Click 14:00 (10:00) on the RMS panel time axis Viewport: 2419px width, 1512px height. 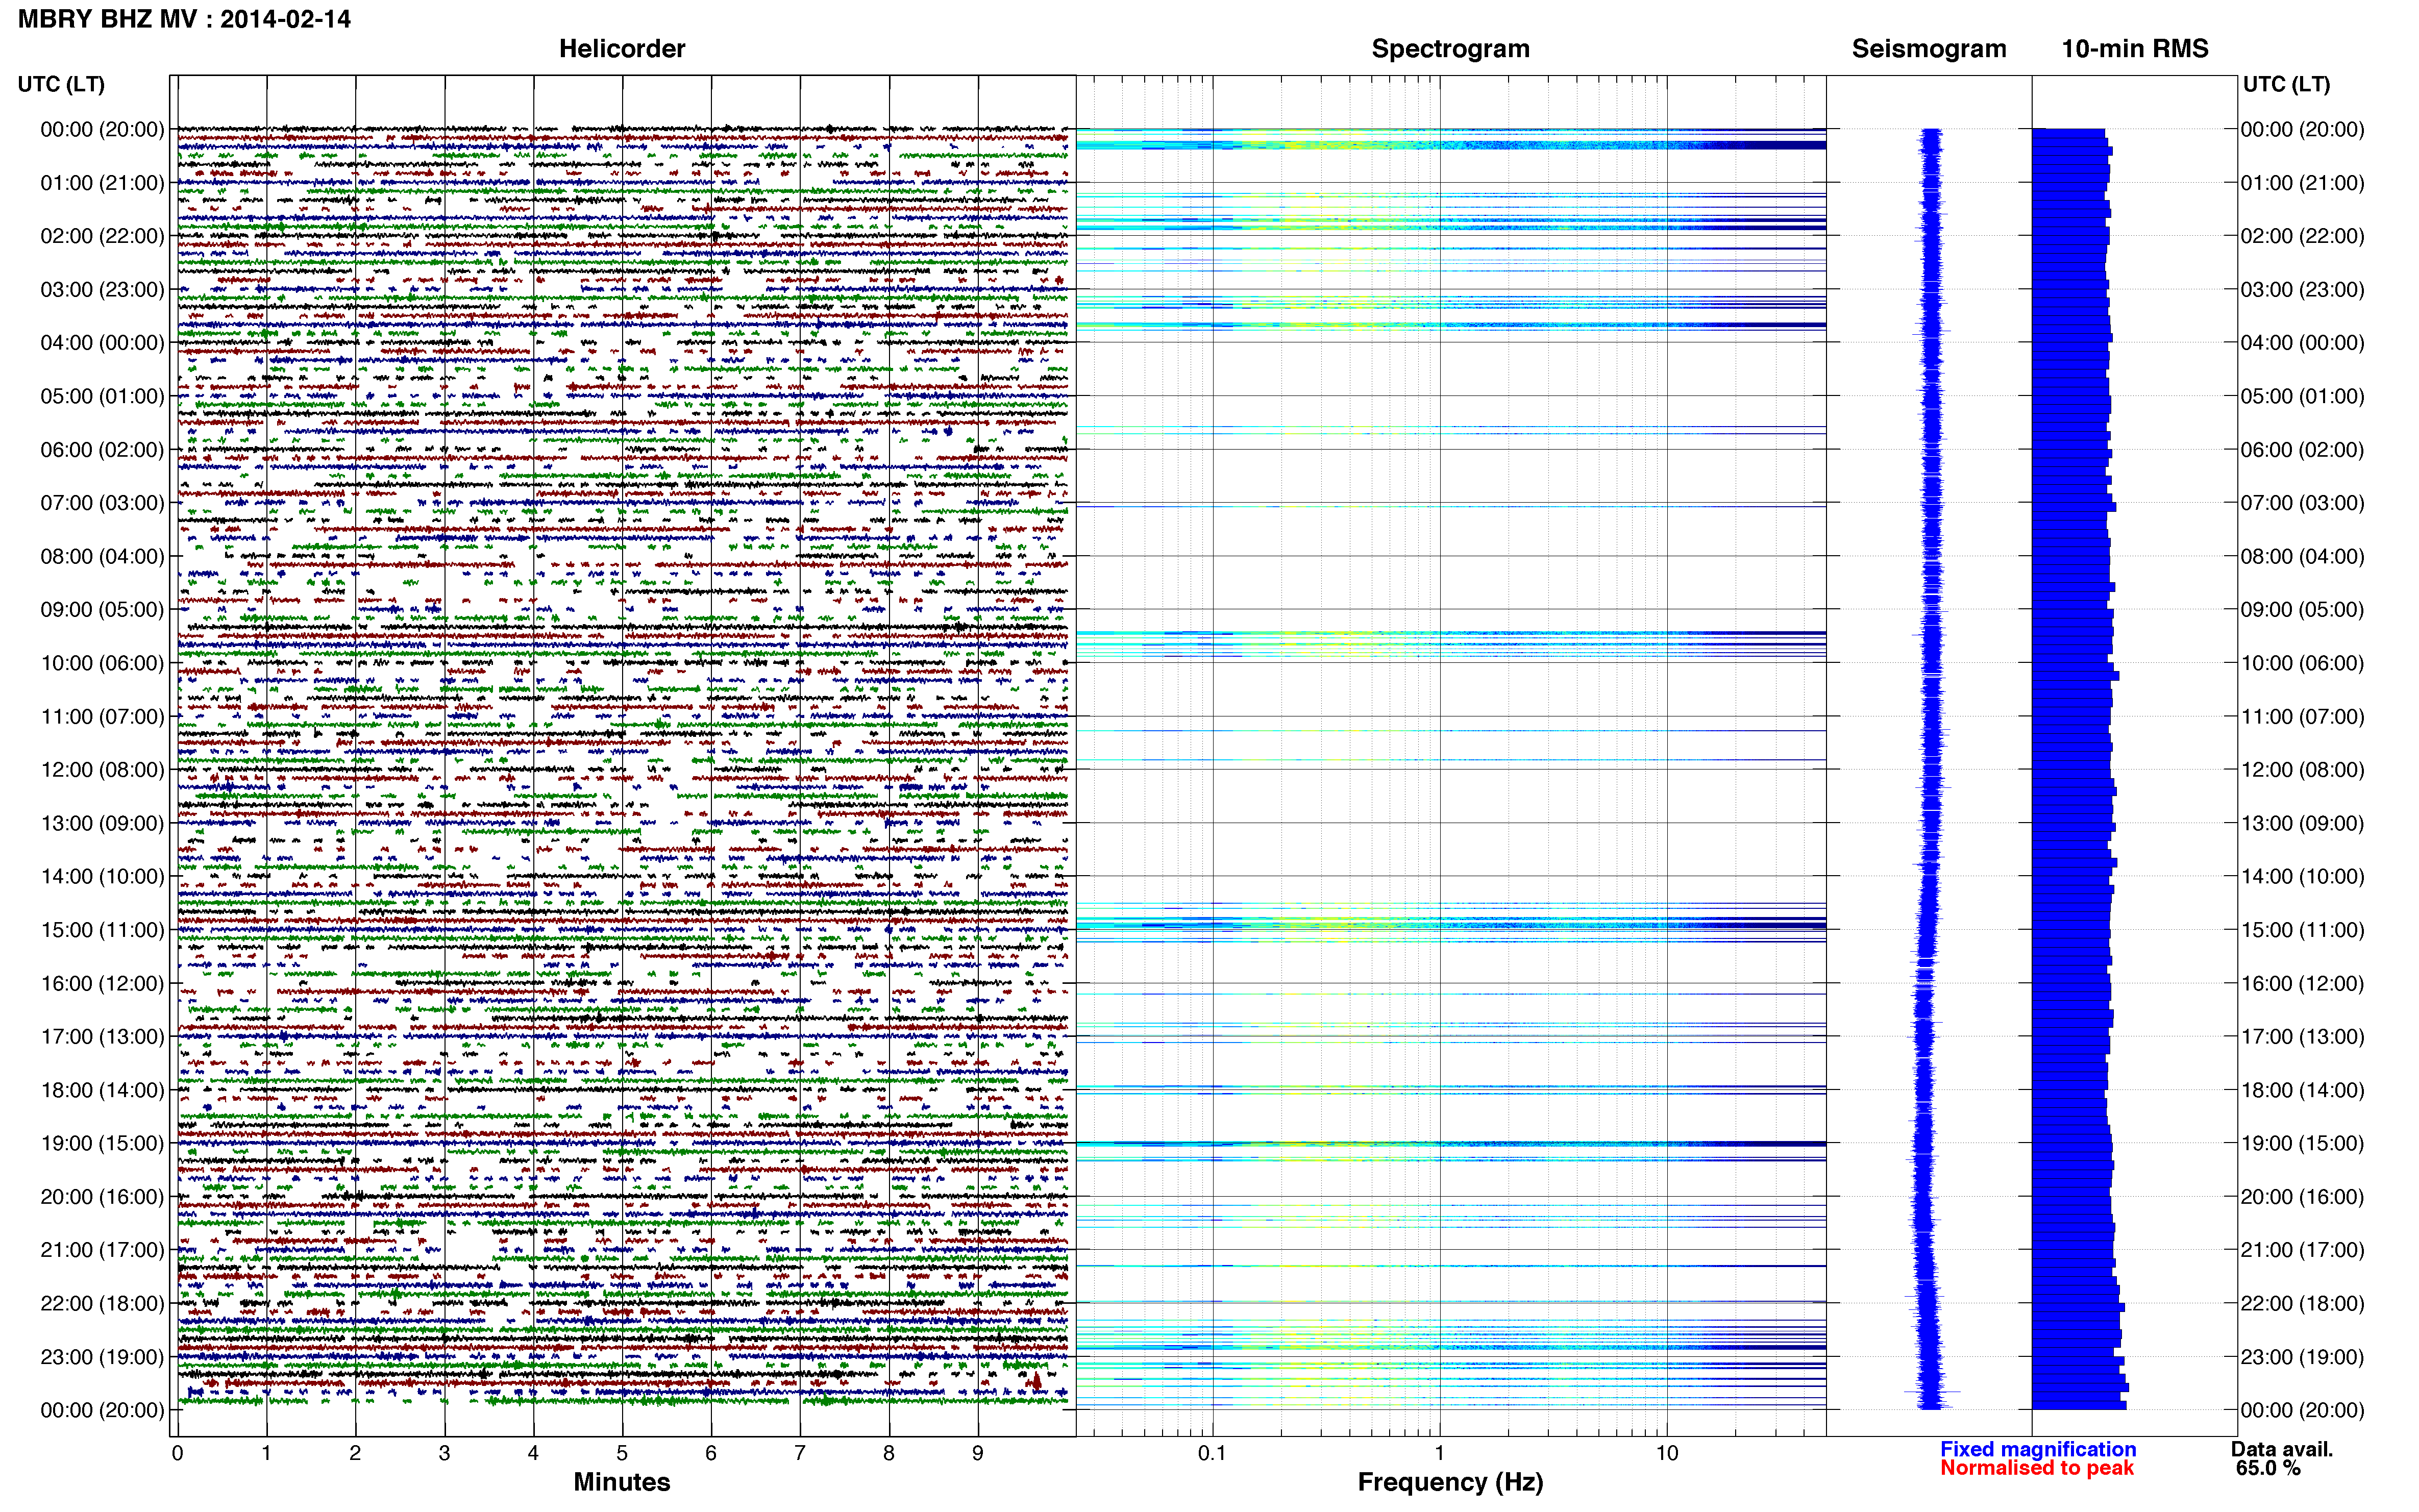click(2302, 876)
